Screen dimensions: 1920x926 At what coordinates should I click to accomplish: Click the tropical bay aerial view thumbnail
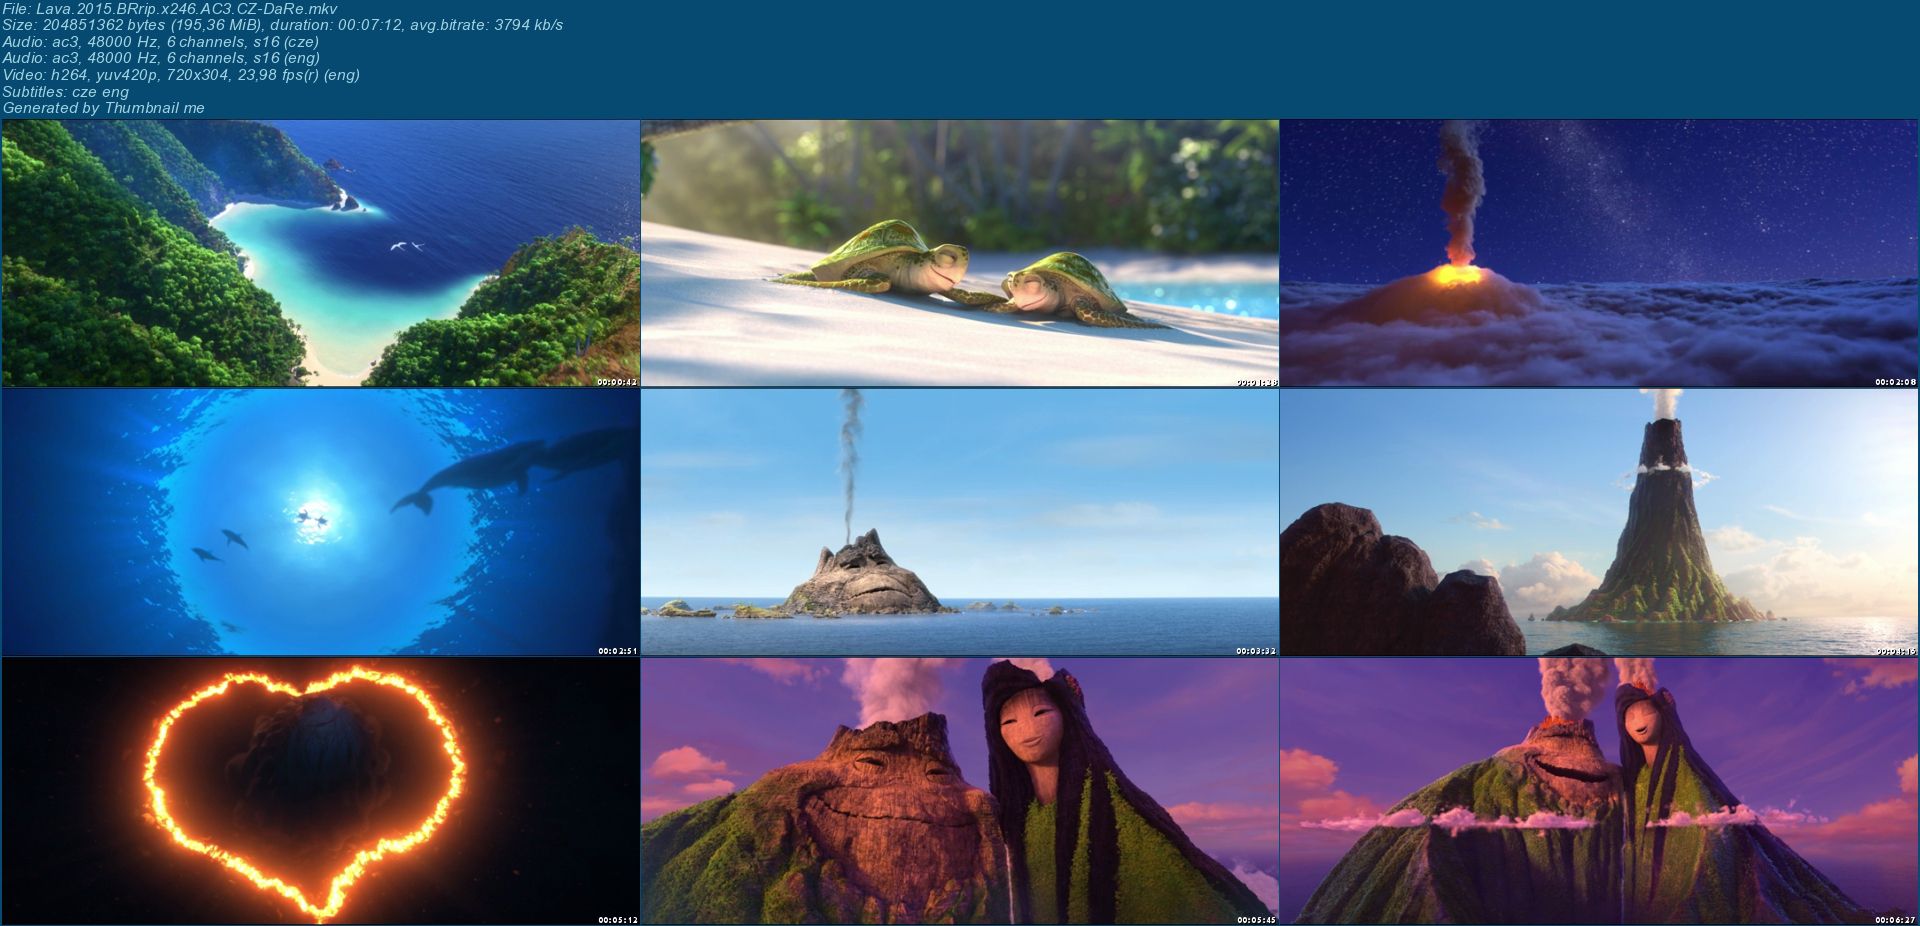[320, 253]
